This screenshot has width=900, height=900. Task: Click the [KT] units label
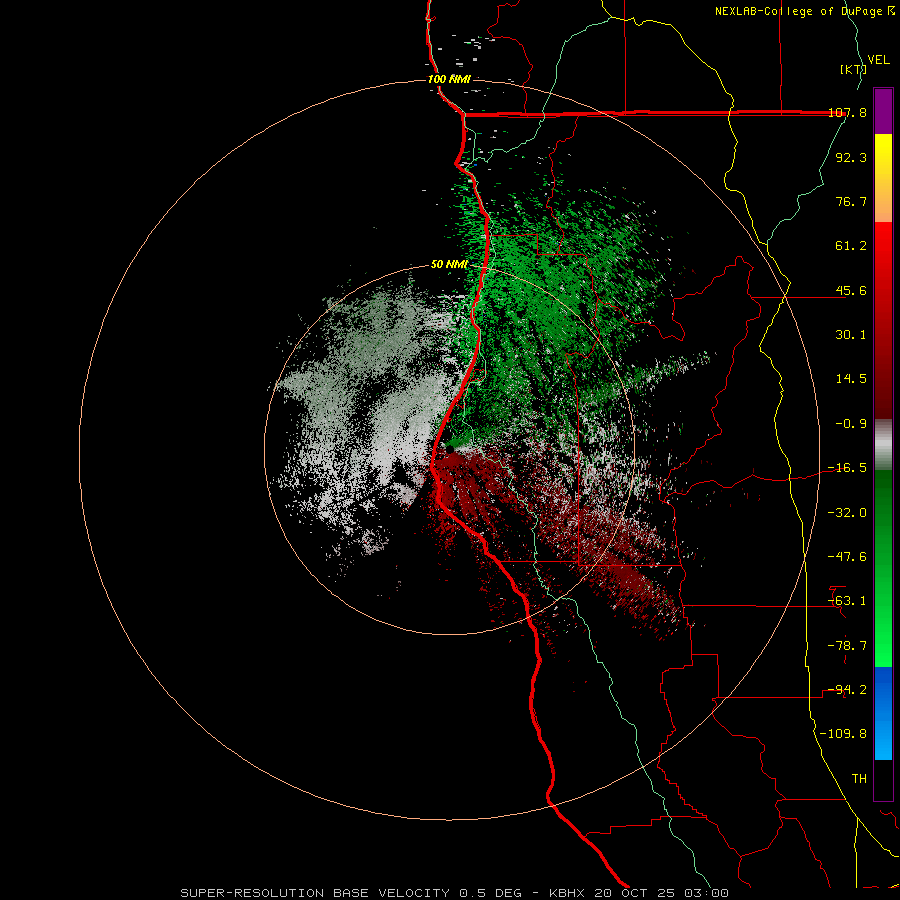click(x=852, y=69)
